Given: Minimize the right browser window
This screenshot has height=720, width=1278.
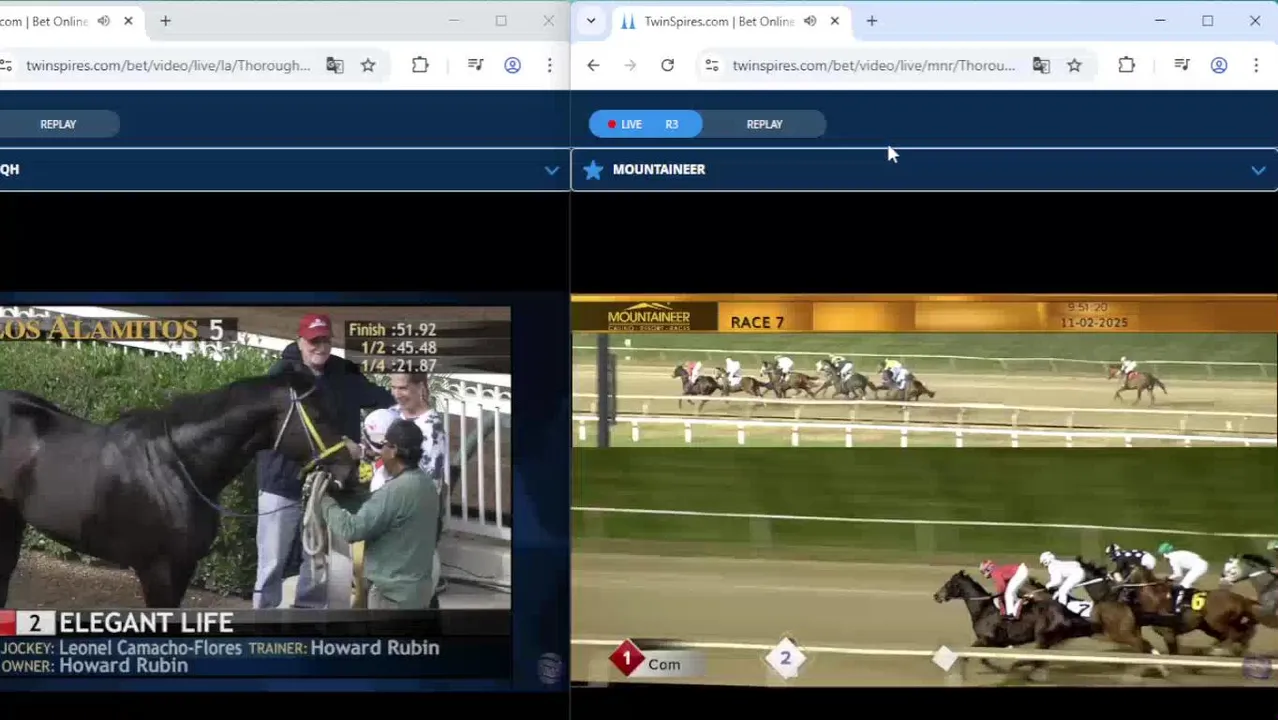Looking at the screenshot, I should click(1160, 21).
